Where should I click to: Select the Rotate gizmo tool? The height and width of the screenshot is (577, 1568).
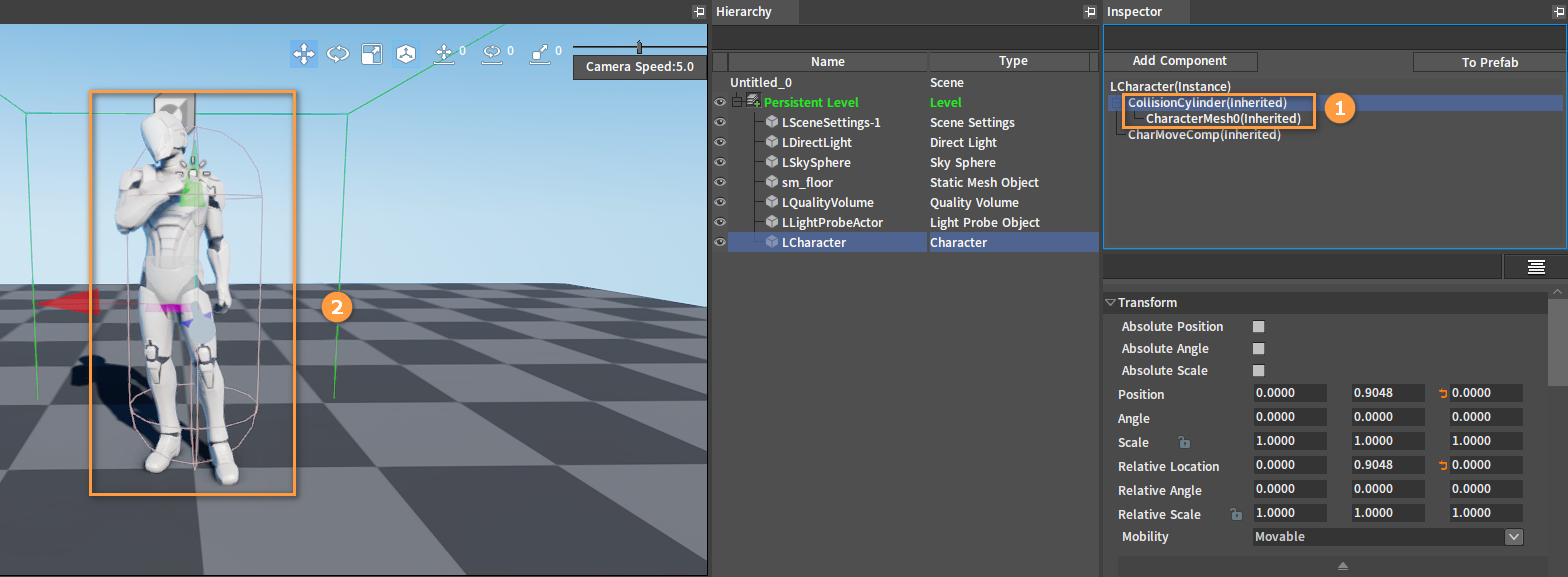point(338,53)
